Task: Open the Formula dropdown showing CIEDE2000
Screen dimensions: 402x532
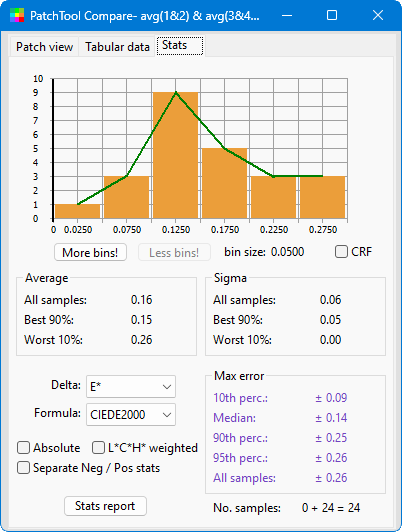Action: pyautogui.click(x=131, y=414)
